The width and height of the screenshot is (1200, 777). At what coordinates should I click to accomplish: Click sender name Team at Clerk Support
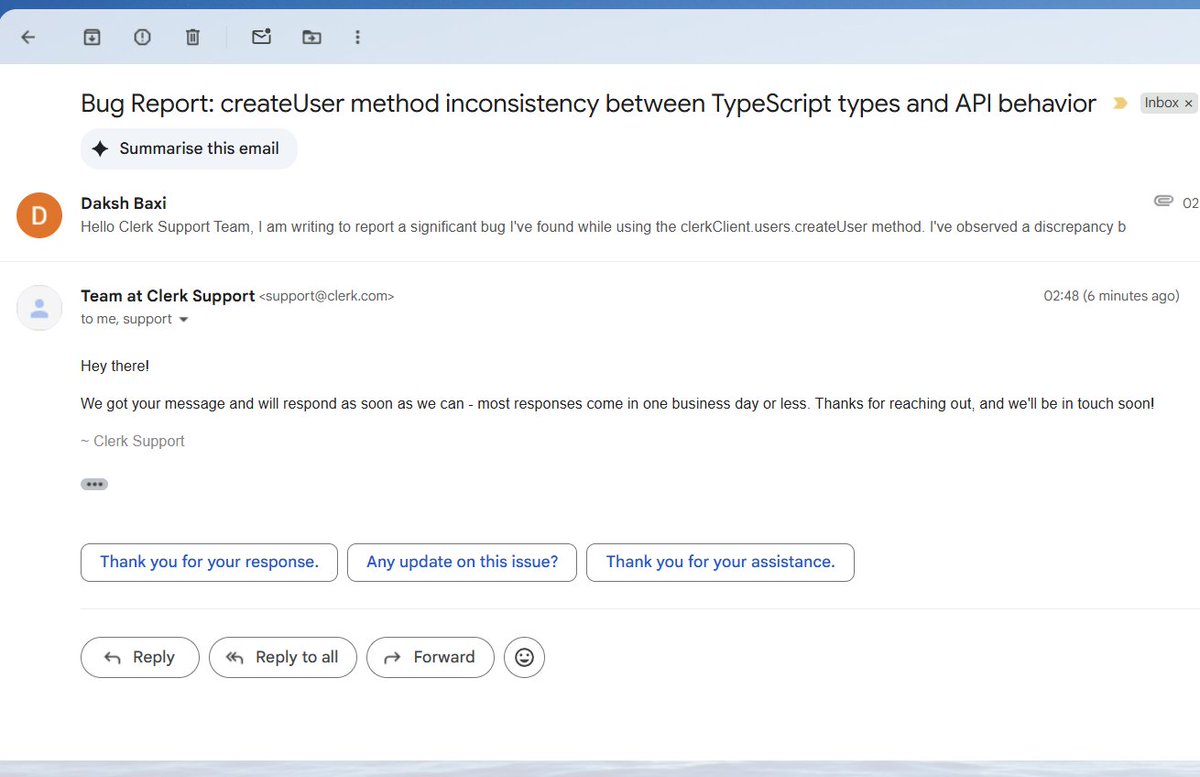[x=168, y=296]
